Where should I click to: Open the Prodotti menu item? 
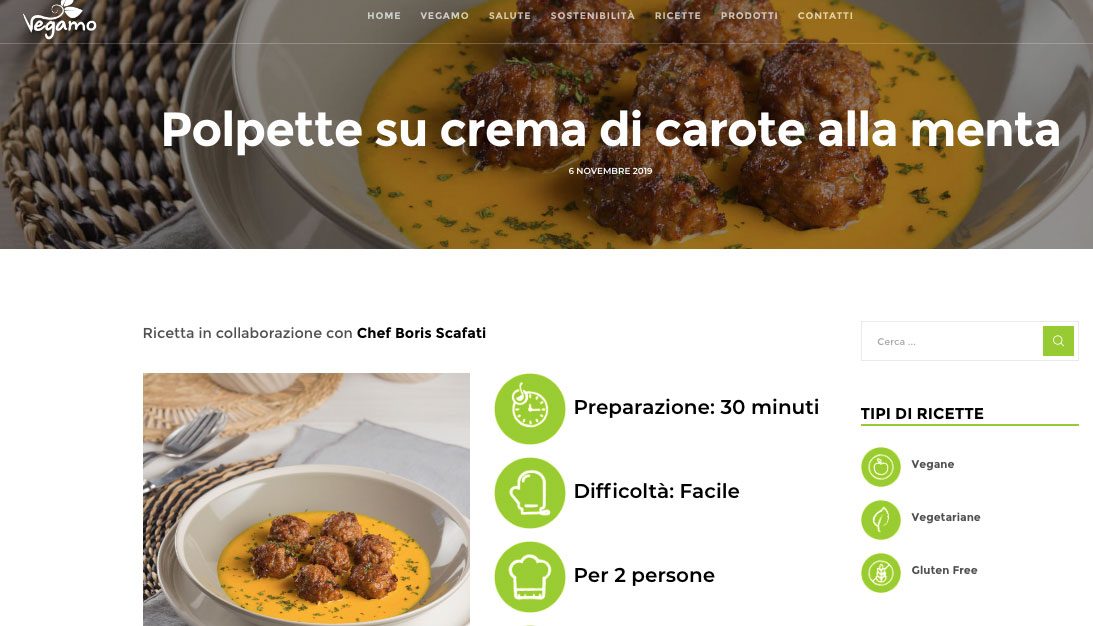749,15
